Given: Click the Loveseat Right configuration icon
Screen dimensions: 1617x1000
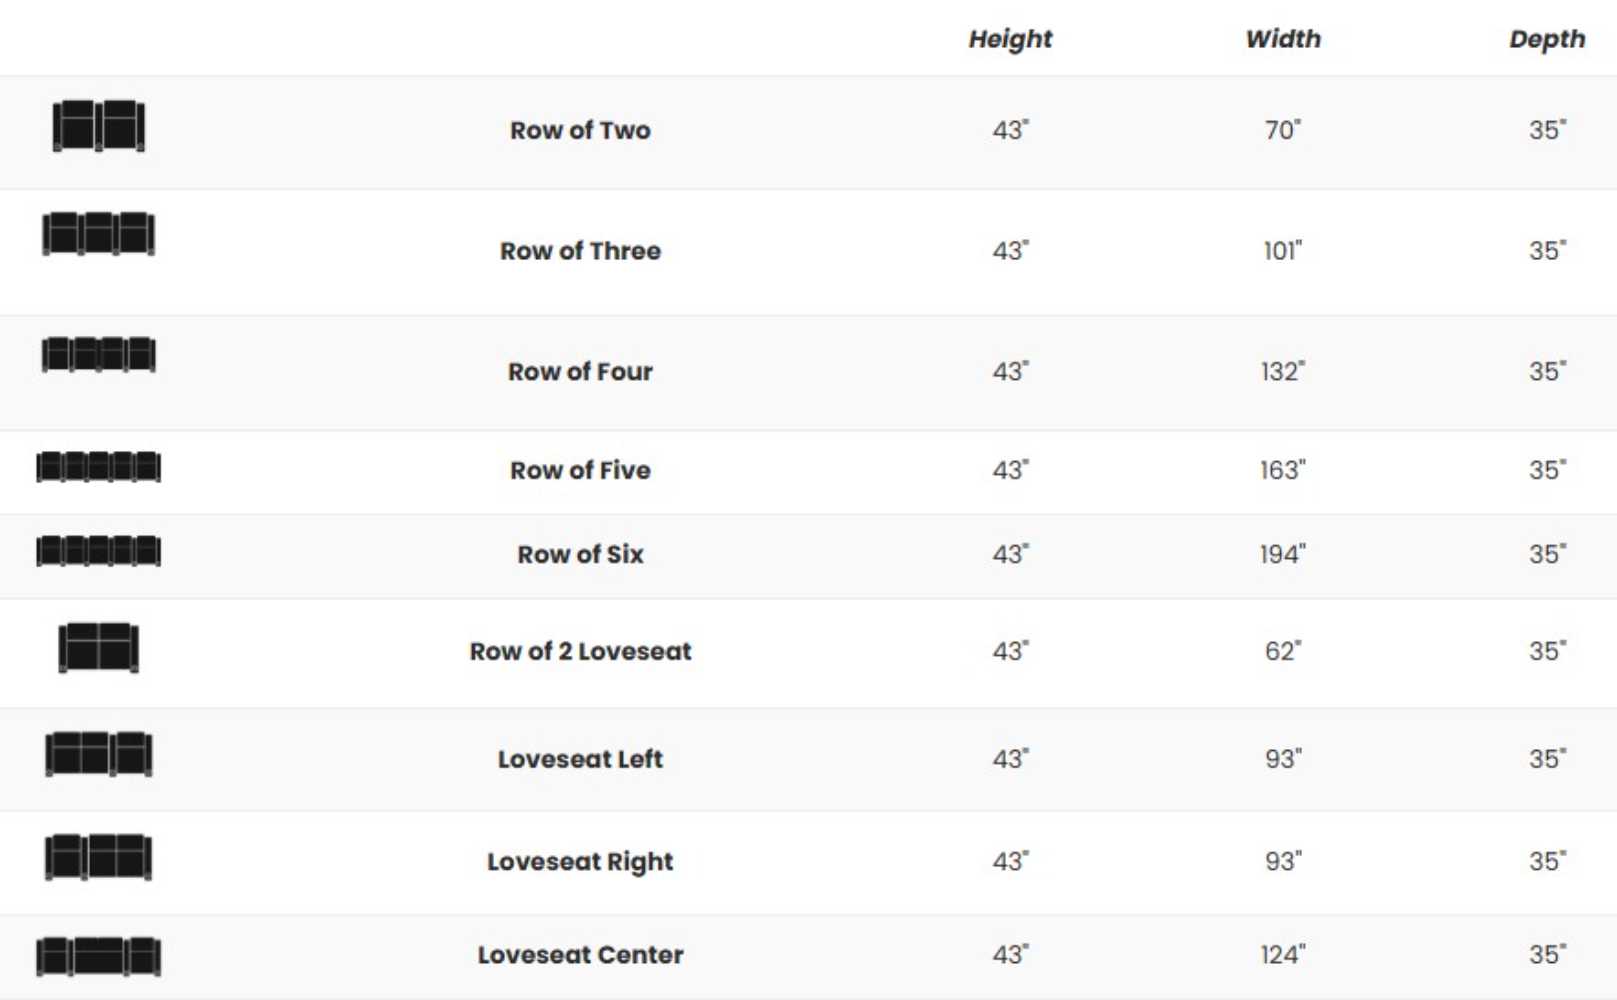Looking at the screenshot, I should point(98,857).
